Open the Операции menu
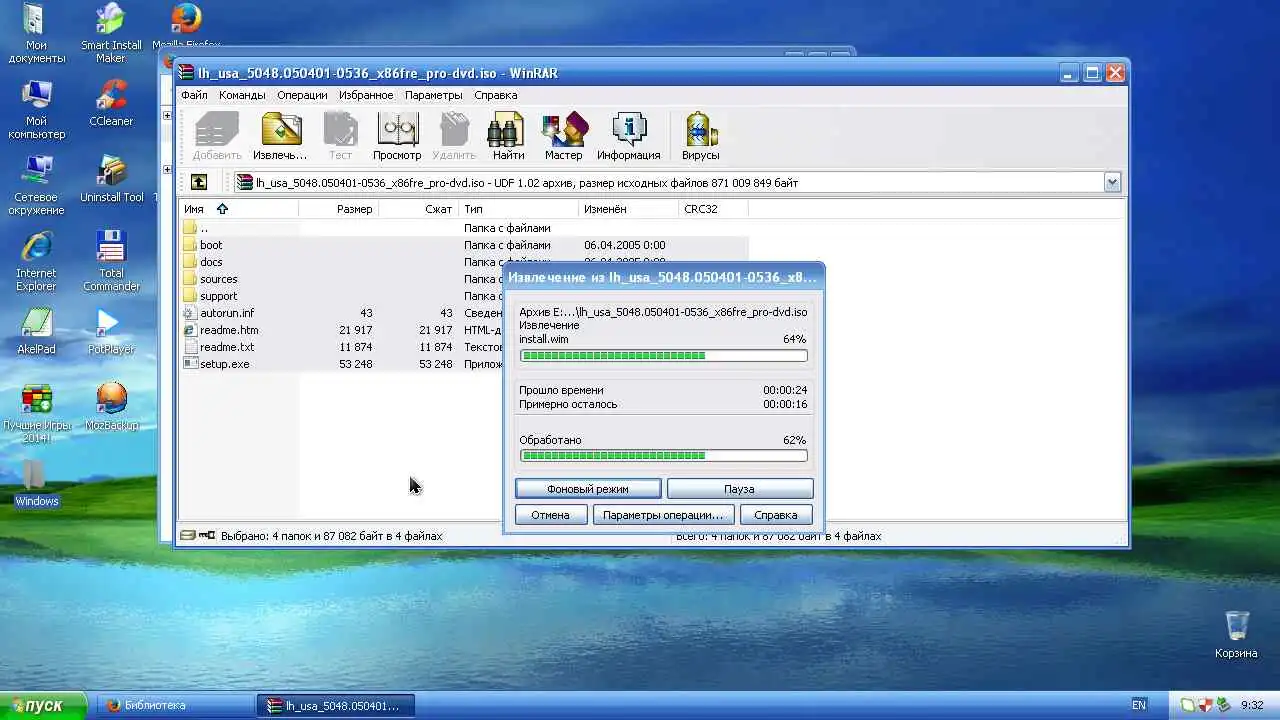Image resolution: width=1280 pixels, height=720 pixels. coord(302,95)
